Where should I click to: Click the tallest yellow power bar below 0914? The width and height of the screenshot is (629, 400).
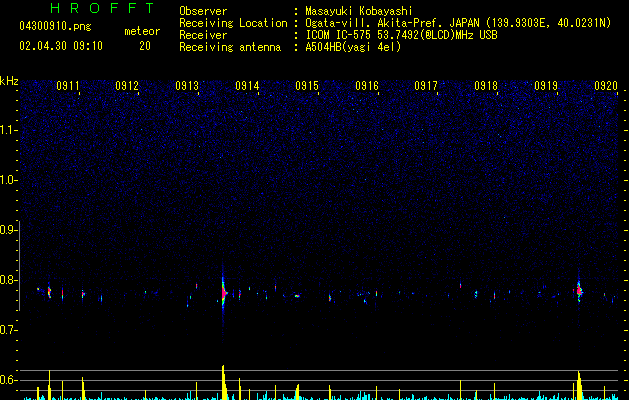click(x=224, y=382)
